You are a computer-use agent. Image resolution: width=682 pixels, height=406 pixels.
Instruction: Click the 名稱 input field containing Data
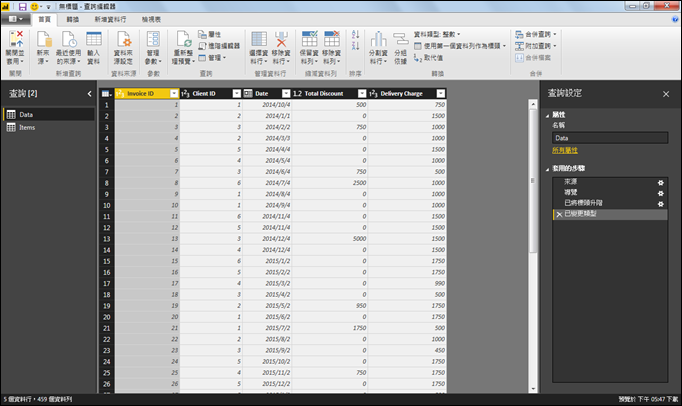609,138
